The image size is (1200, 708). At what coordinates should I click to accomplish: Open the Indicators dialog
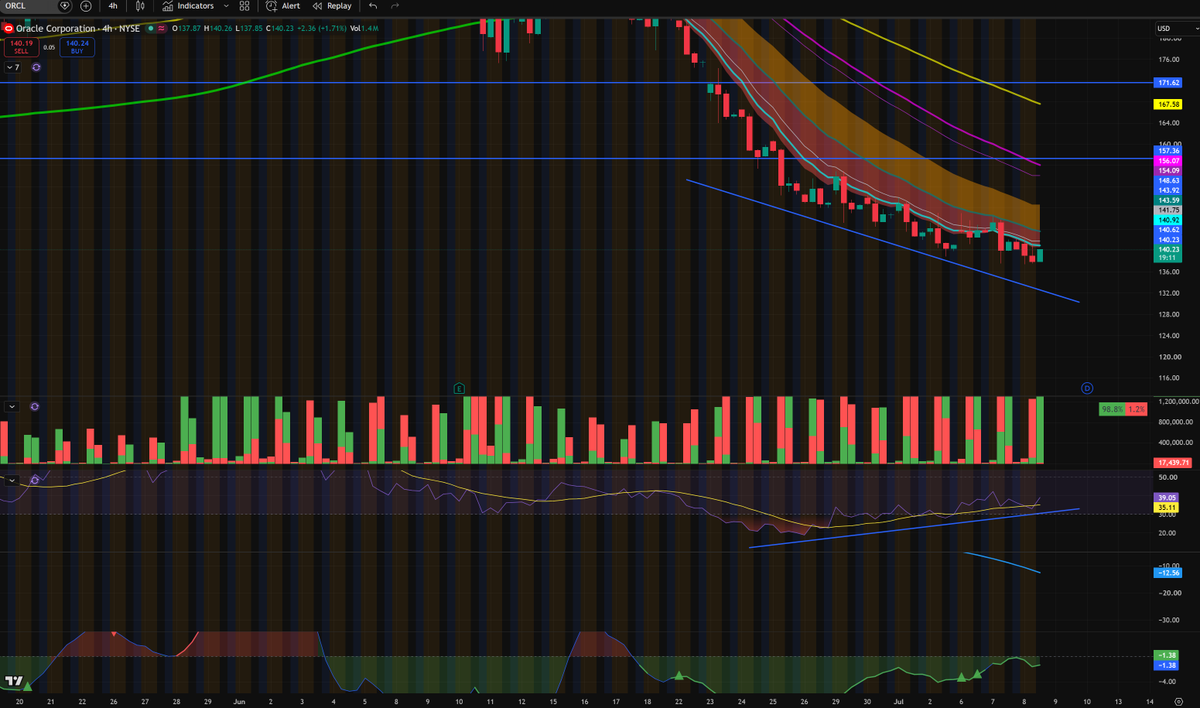pos(188,6)
